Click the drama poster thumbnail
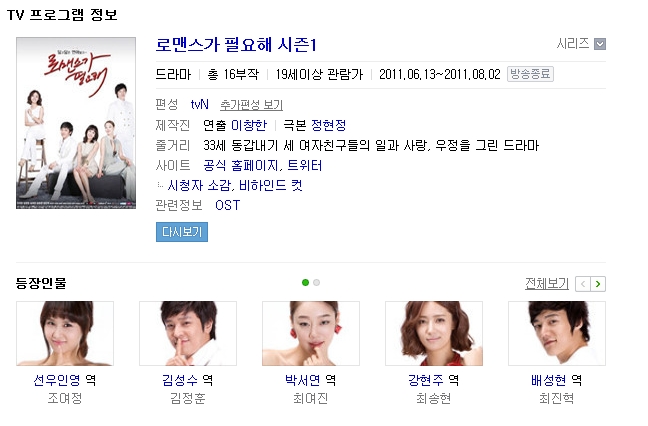This screenshot has width=648, height=426. point(76,123)
